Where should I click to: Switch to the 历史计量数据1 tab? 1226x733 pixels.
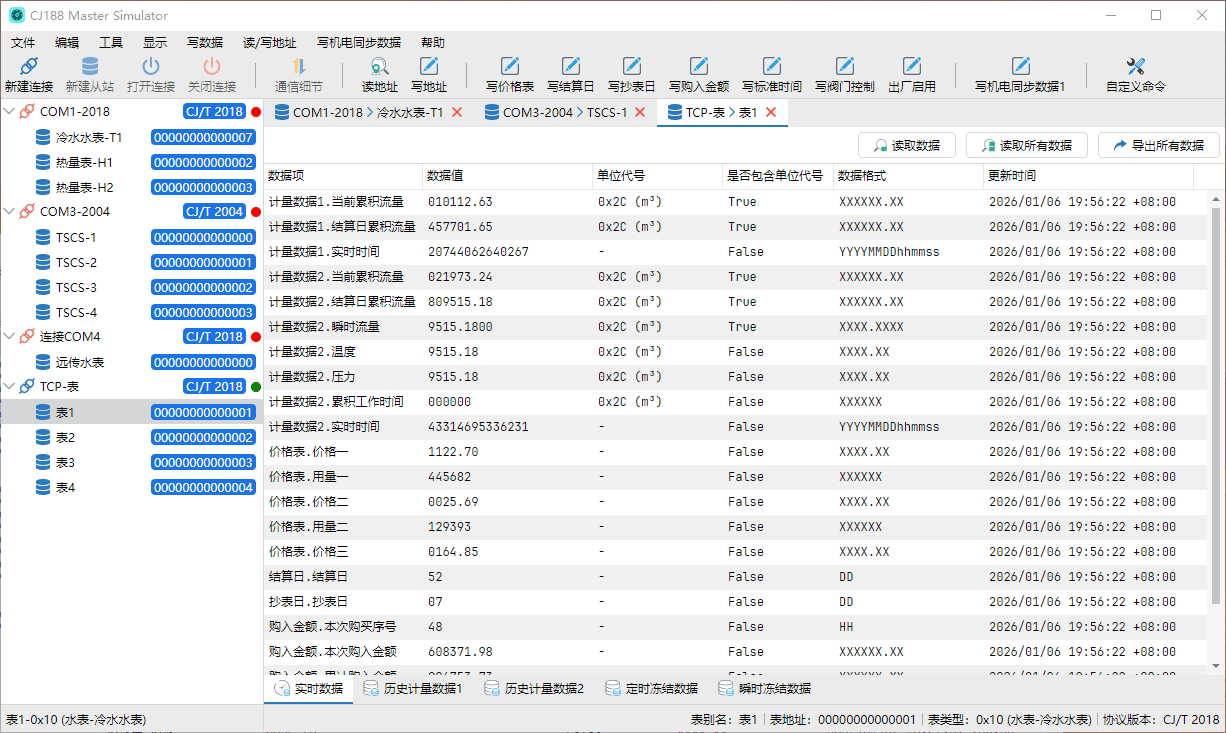[x=413, y=689]
